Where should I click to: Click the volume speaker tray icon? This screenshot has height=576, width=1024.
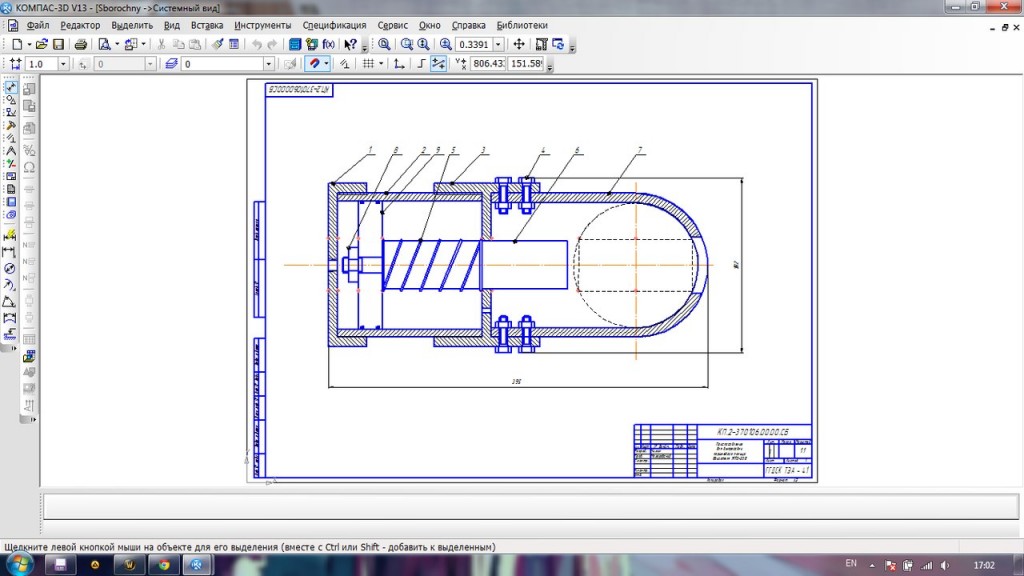tap(945, 566)
